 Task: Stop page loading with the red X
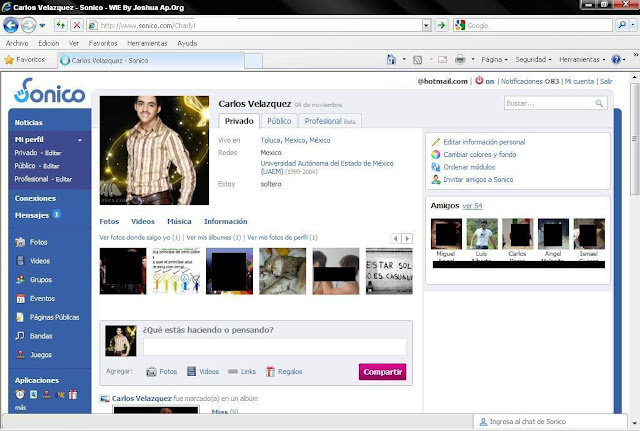click(76, 25)
